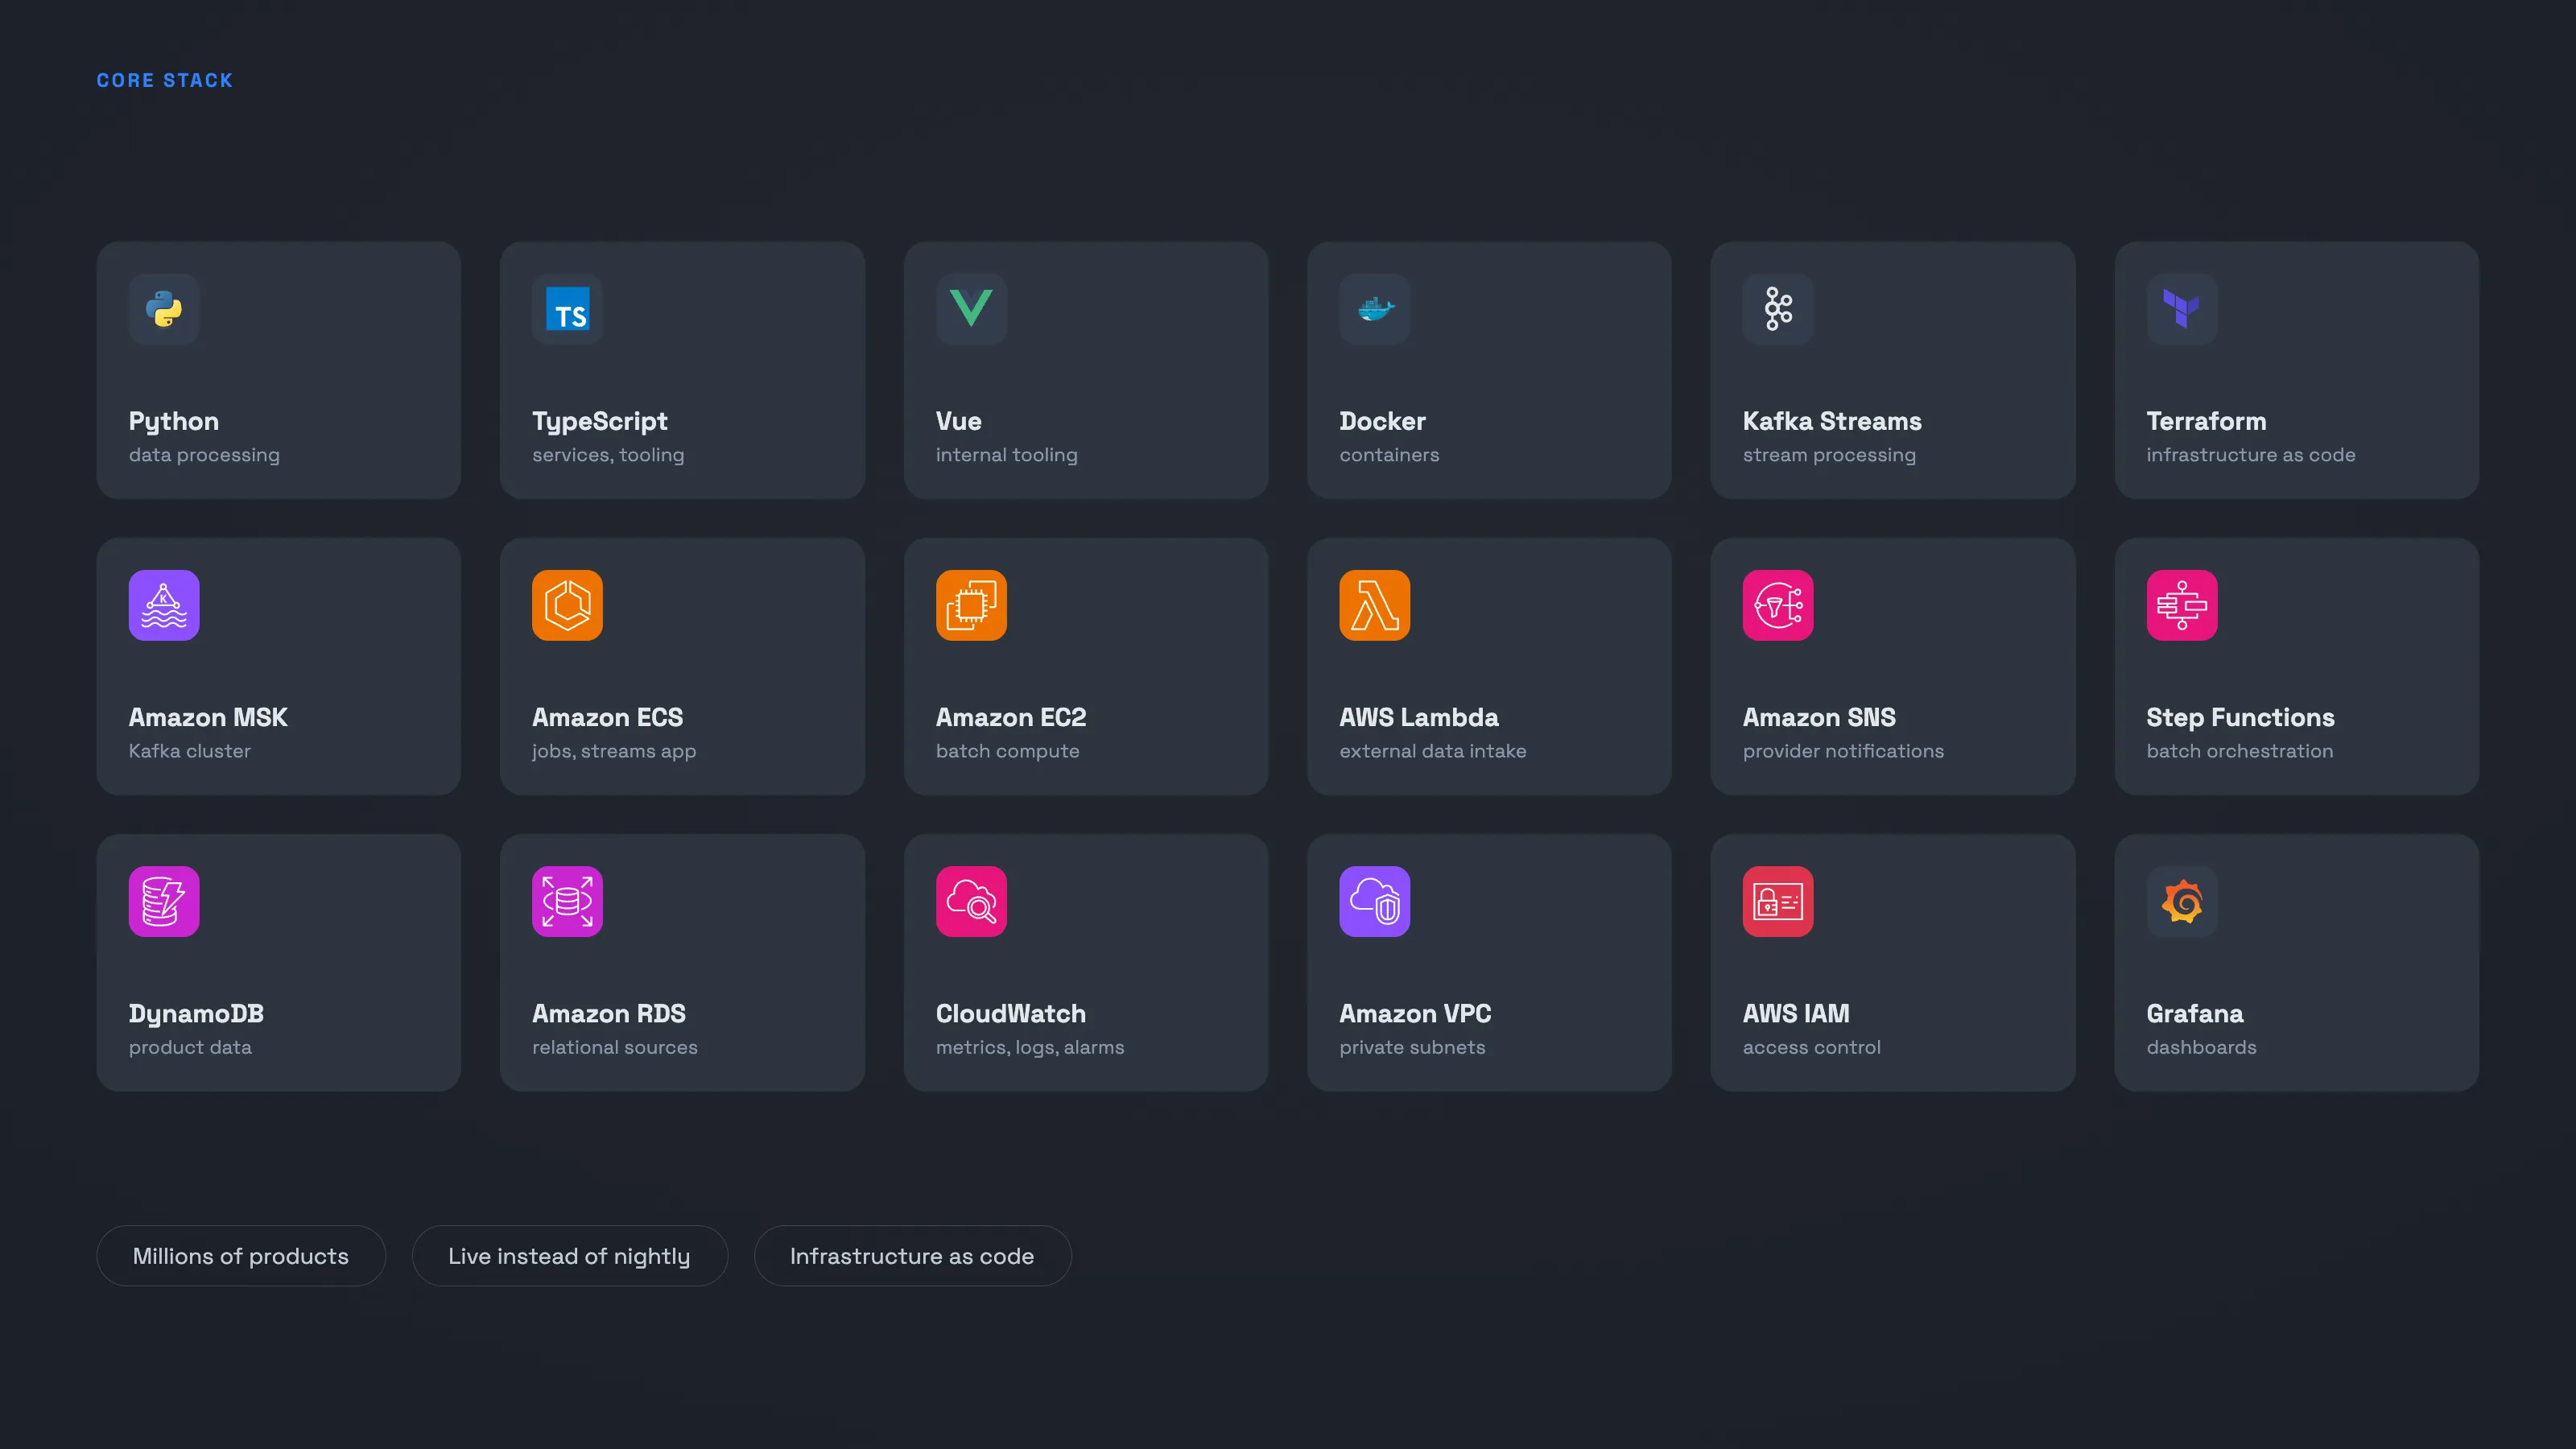This screenshot has width=2576, height=1449.
Task: Click the Amazon EC2 chip icon
Action: pos(971,605)
